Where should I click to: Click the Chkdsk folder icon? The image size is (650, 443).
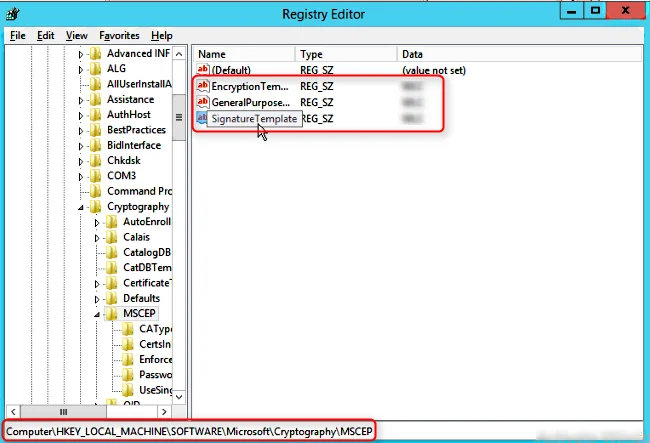coord(96,161)
